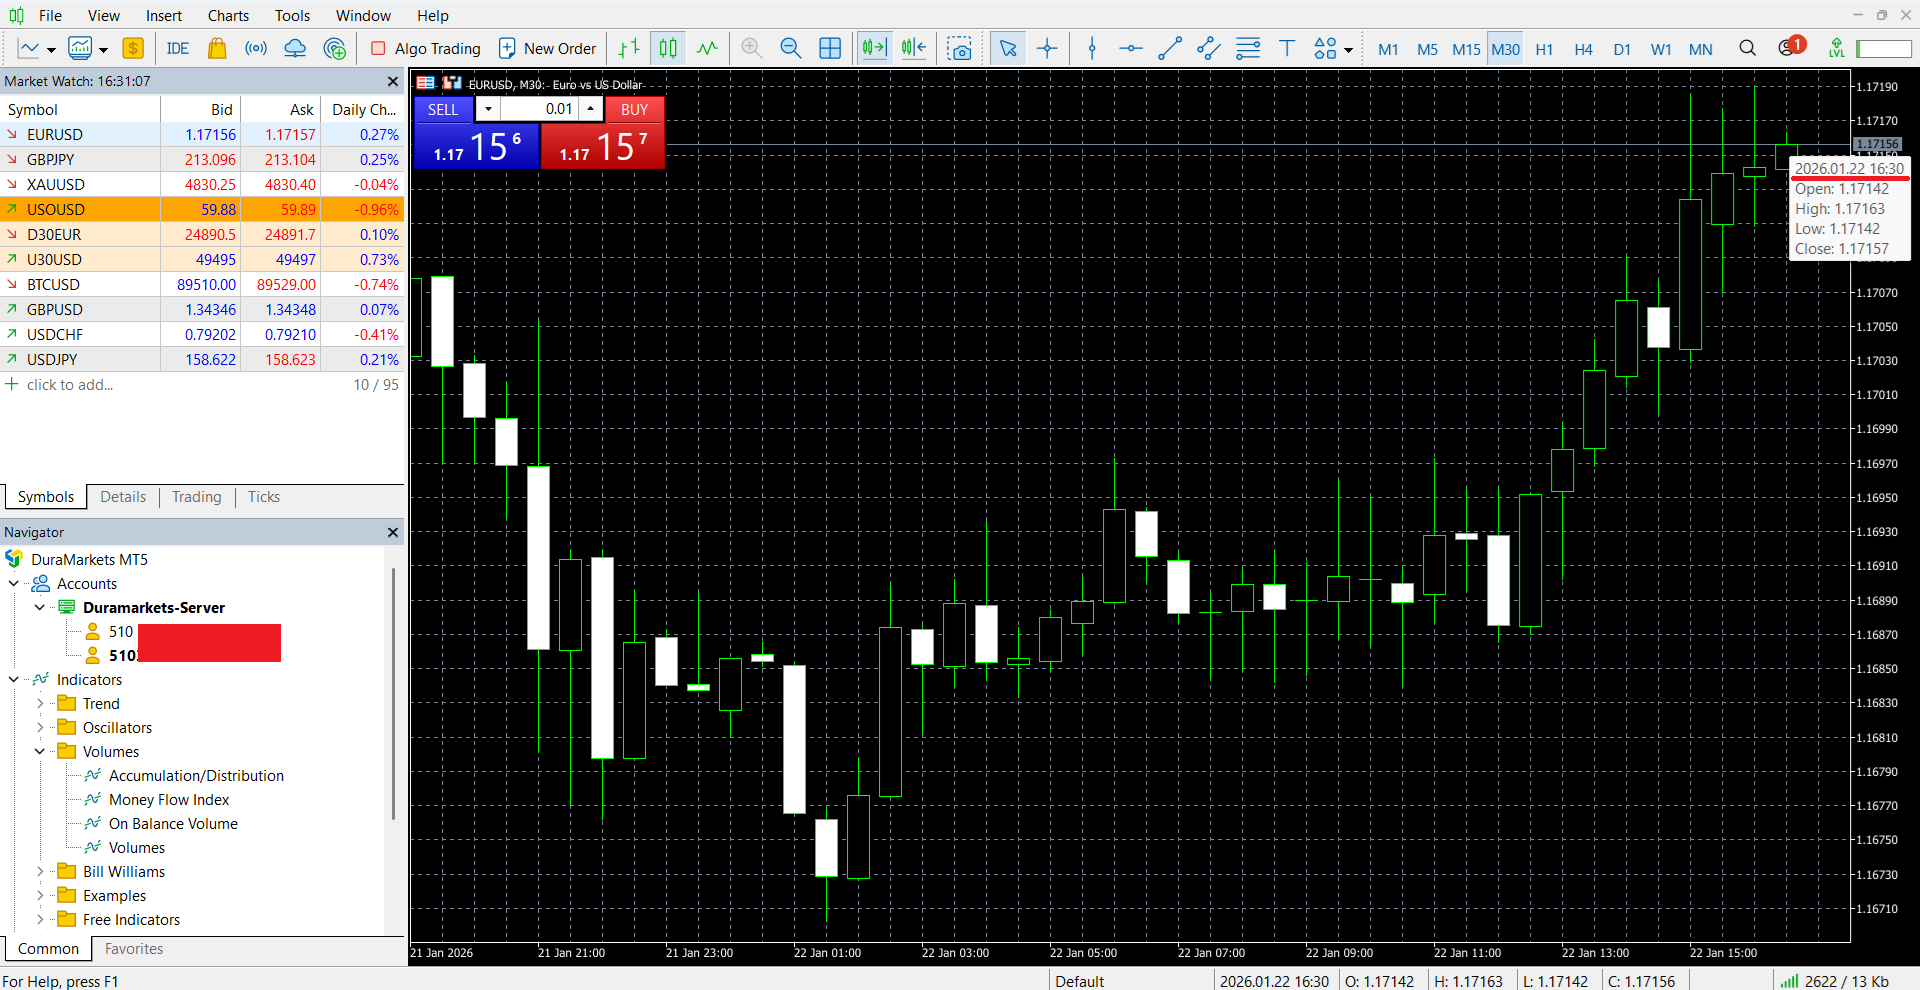This screenshot has width=1920, height=990.
Task: Select the trendline drawing tool
Action: tap(1170, 48)
